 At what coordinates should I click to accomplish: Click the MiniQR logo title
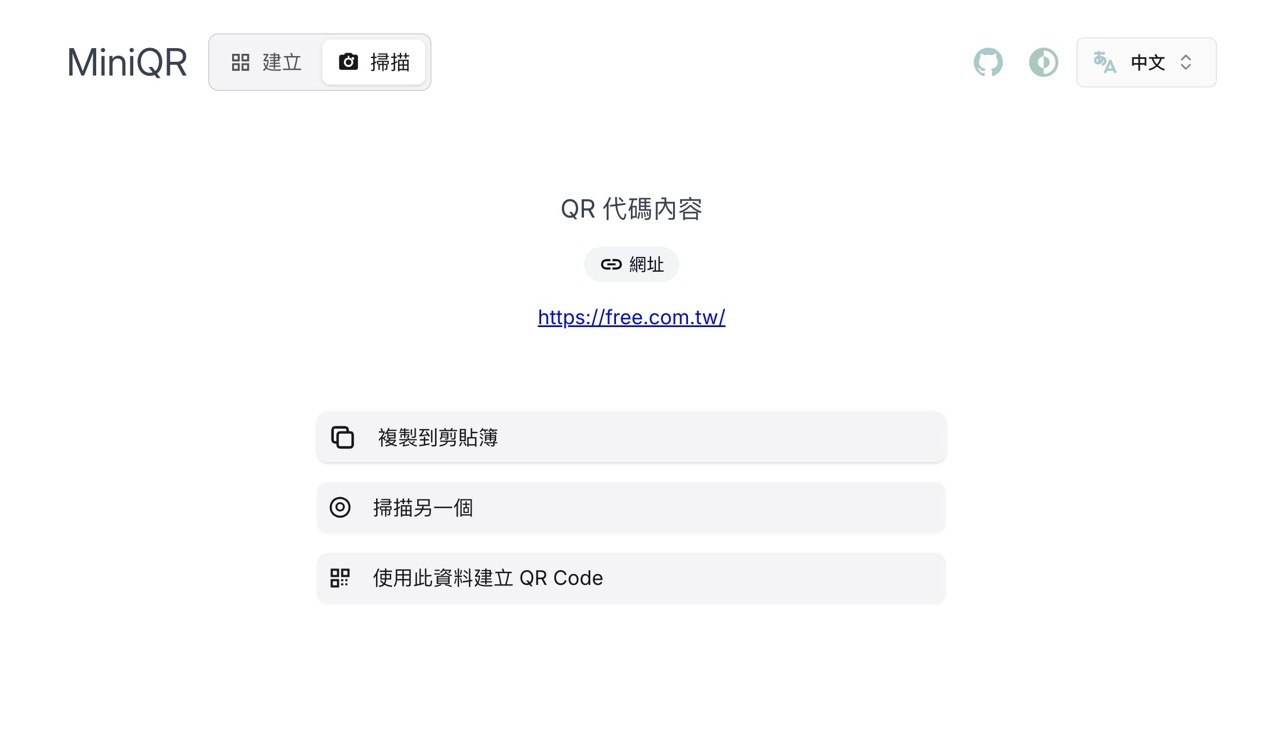(x=127, y=62)
